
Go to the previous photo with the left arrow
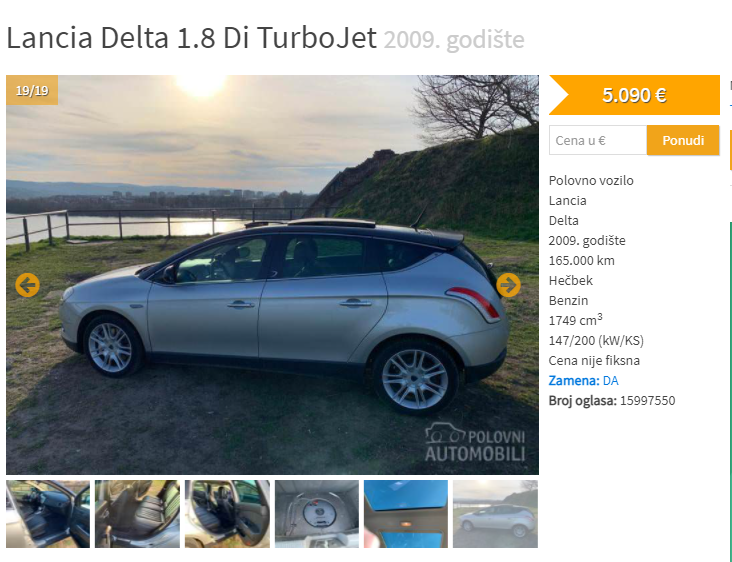[27, 285]
